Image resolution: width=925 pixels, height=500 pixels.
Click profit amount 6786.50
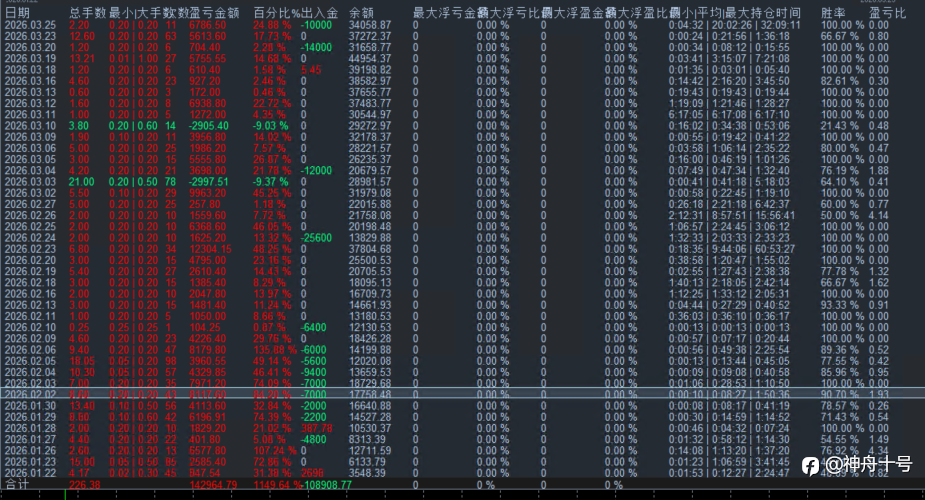[207, 25]
